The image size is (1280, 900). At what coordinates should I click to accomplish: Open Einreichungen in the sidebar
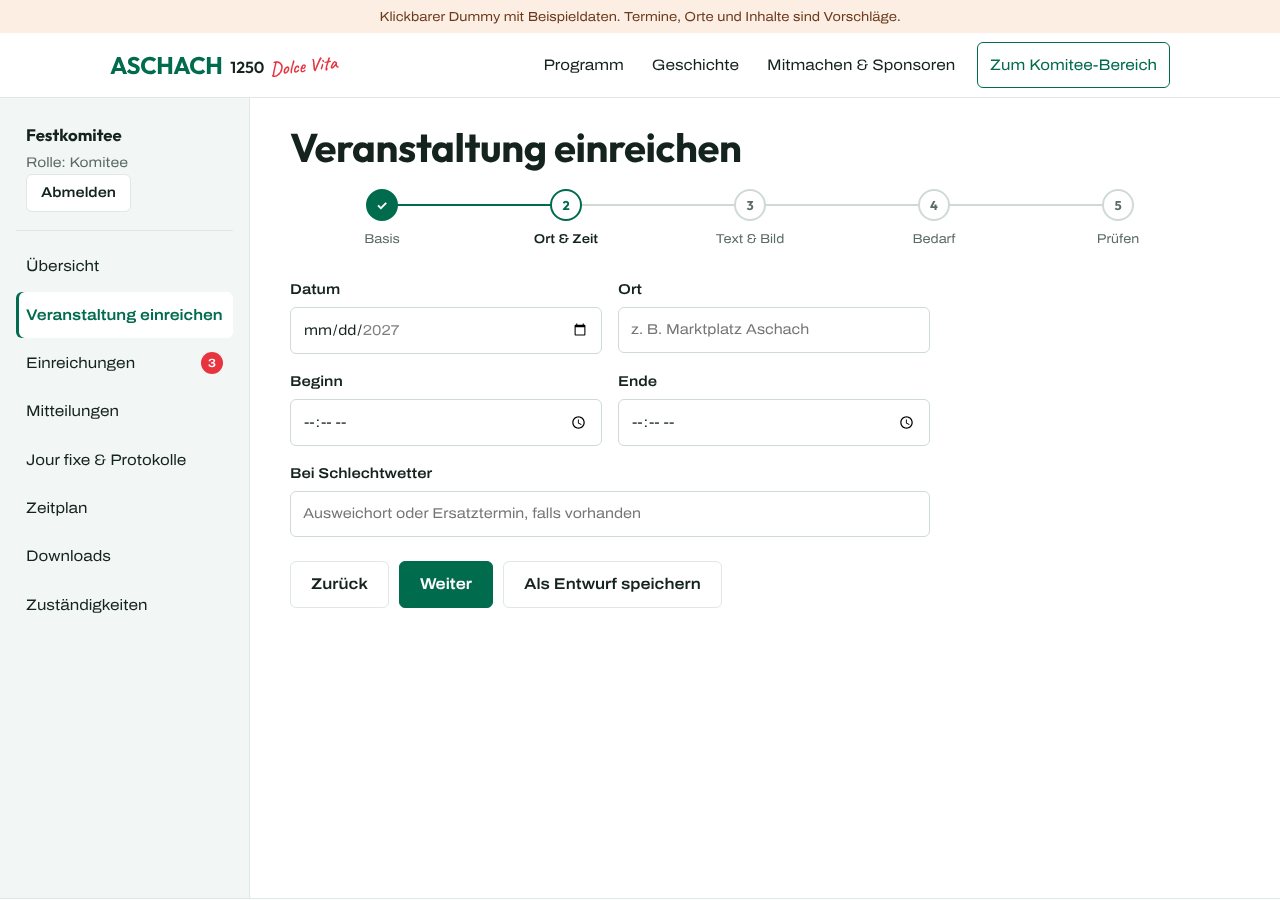click(x=125, y=363)
